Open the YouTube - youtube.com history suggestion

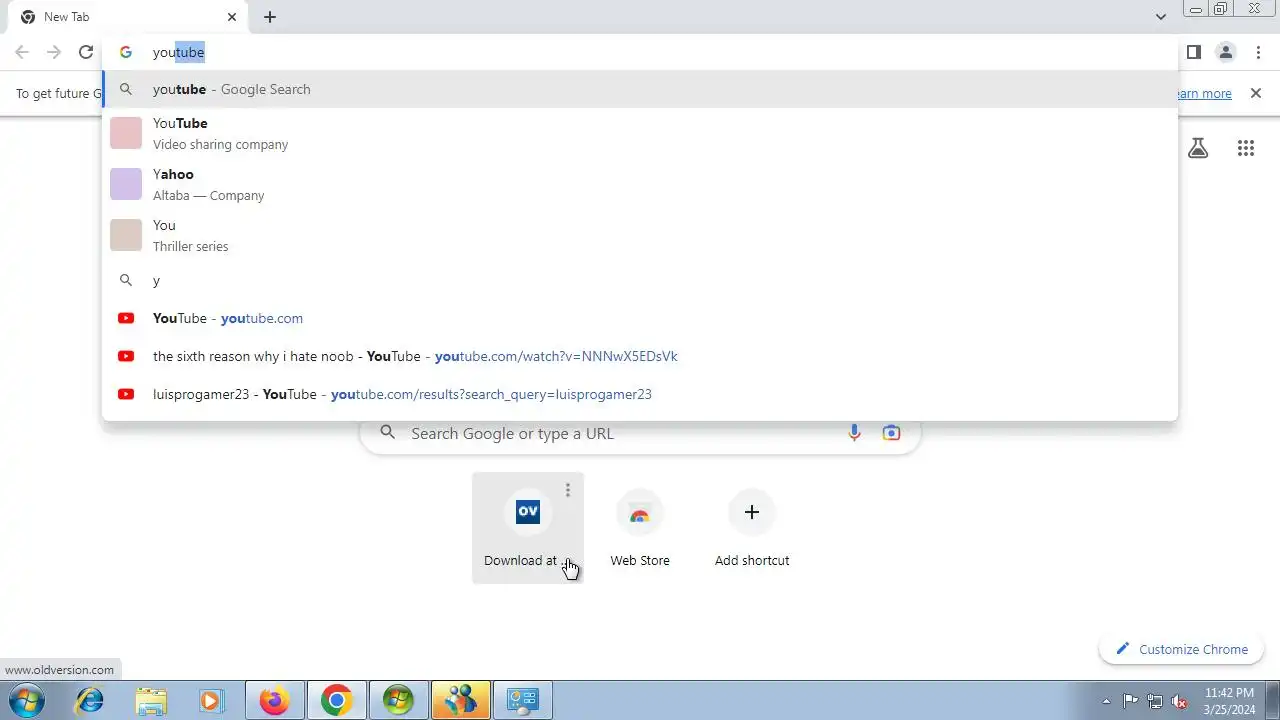640,318
